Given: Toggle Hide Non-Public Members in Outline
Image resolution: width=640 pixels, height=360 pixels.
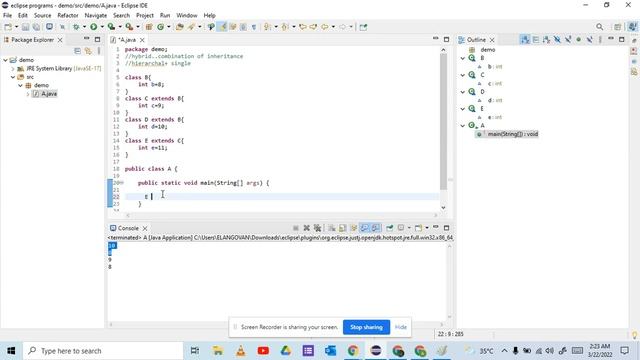Looking at the screenshot, I should (x=578, y=40).
